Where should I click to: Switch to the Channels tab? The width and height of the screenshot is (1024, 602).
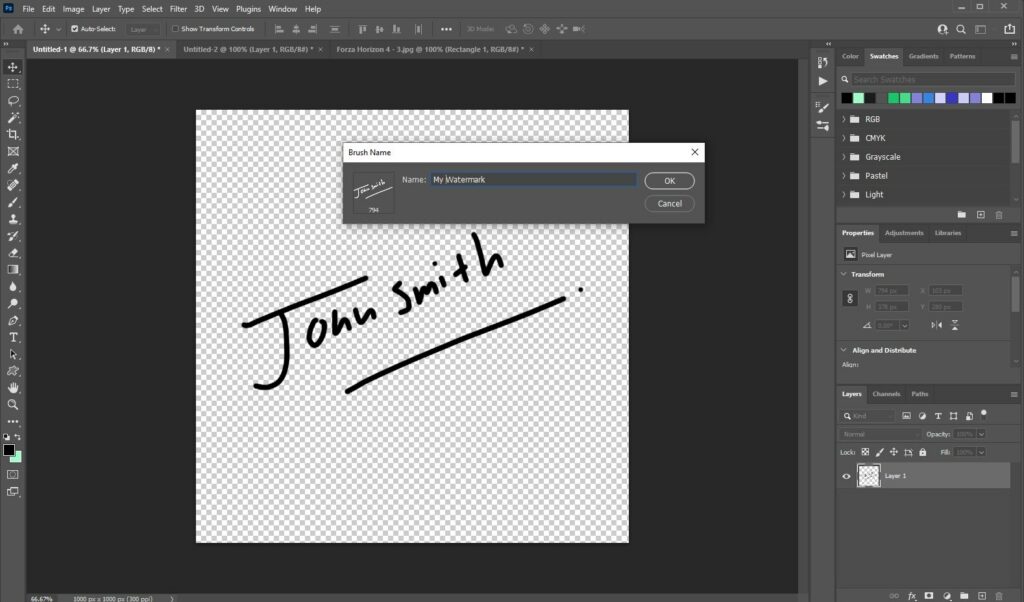point(886,393)
